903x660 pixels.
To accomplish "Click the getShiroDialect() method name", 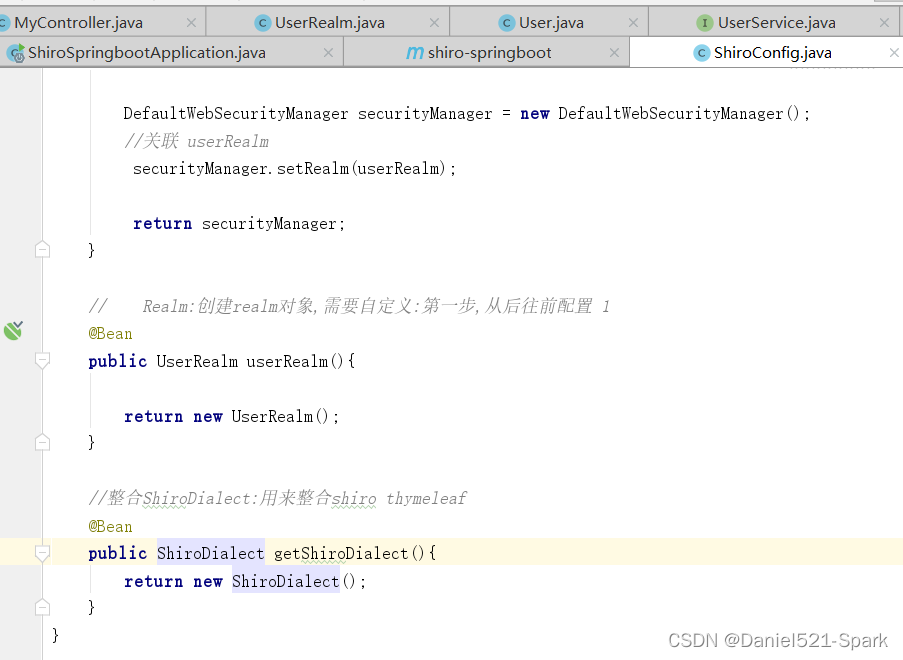I will click(x=341, y=553).
